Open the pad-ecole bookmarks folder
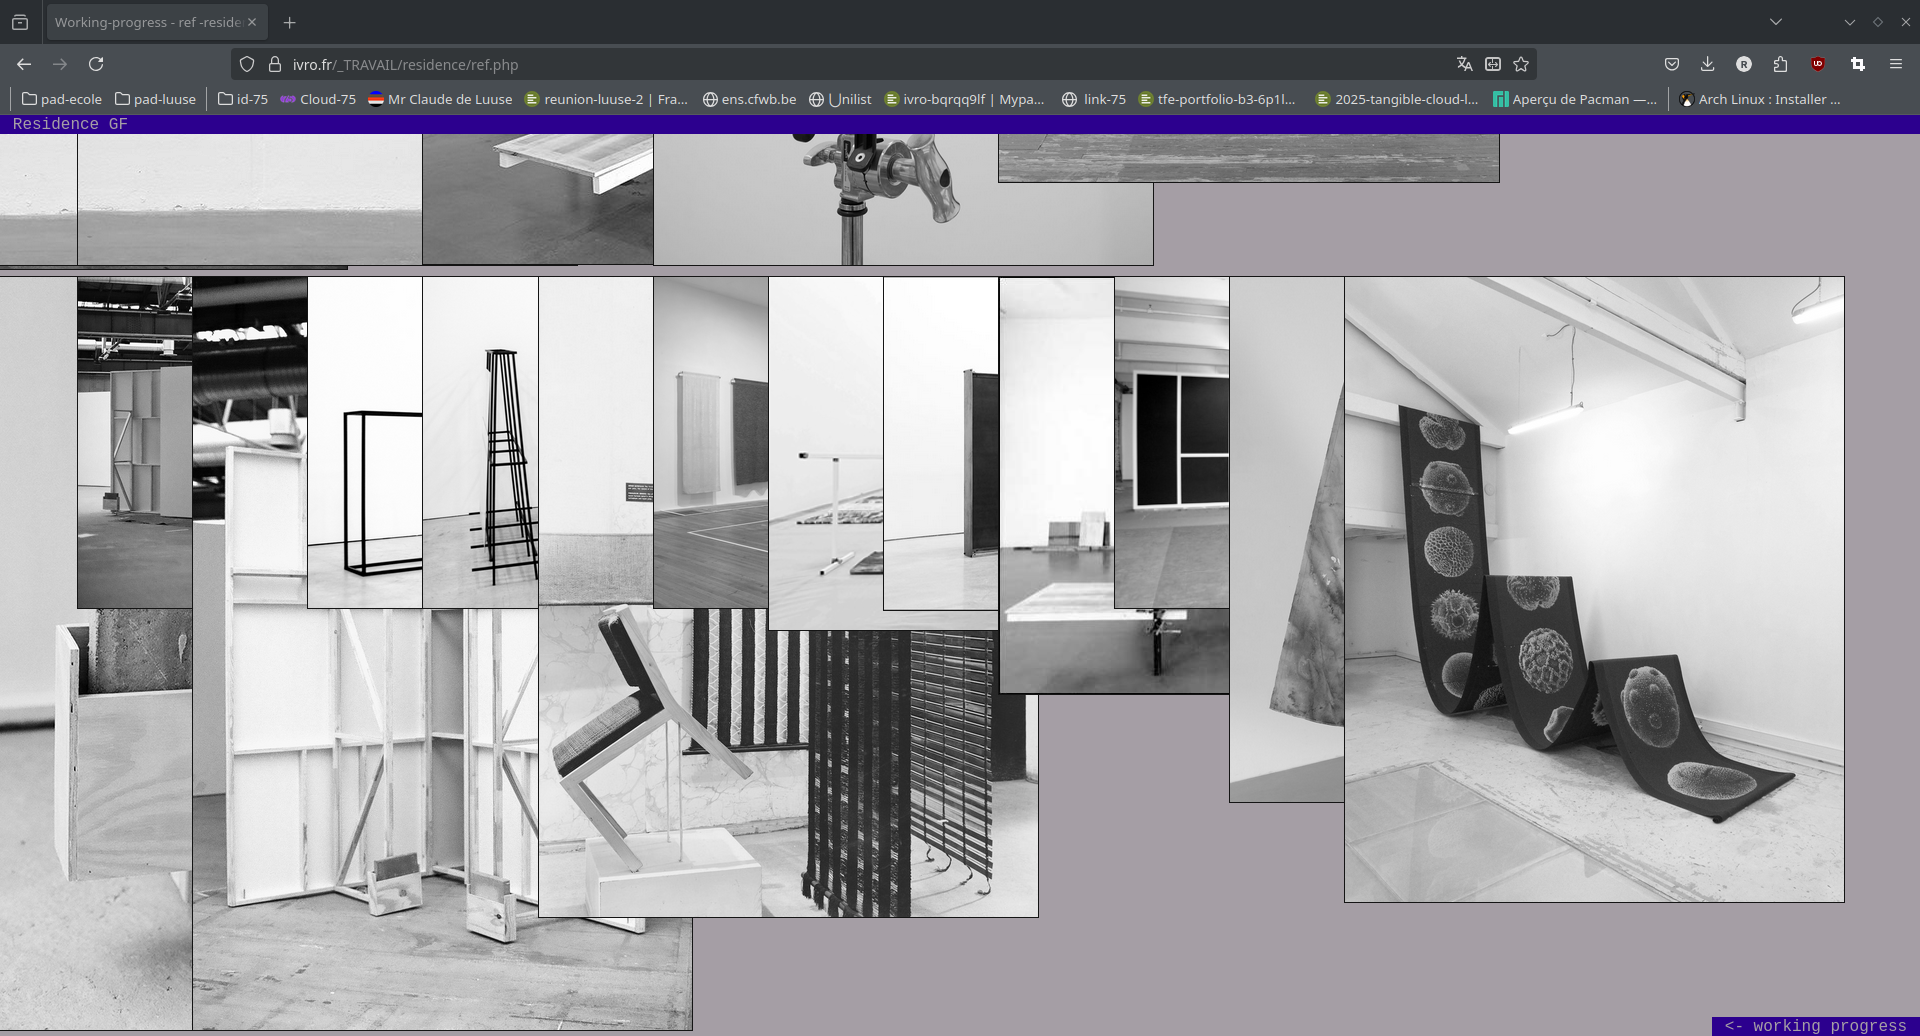The height and width of the screenshot is (1036, 1920). pos(62,99)
